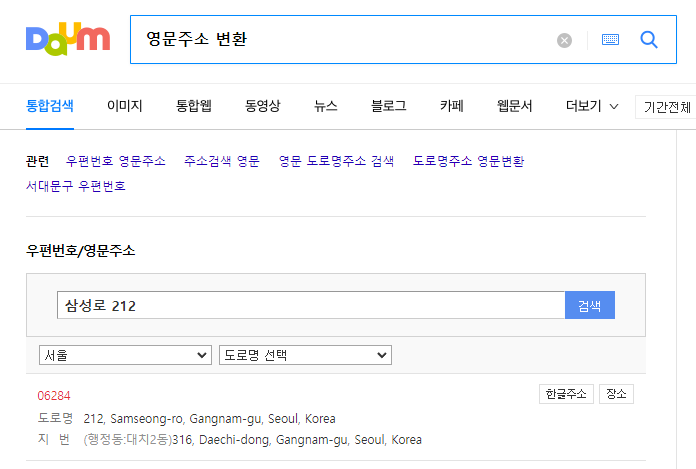Select the 웹문서 tab
Viewport: 696px width, 469px height.
click(x=514, y=106)
